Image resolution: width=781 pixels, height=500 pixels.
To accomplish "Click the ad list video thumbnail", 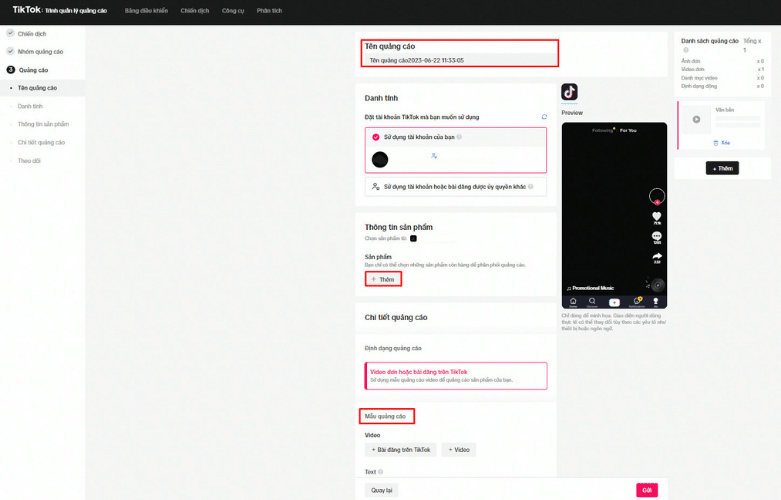I will pos(696,120).
